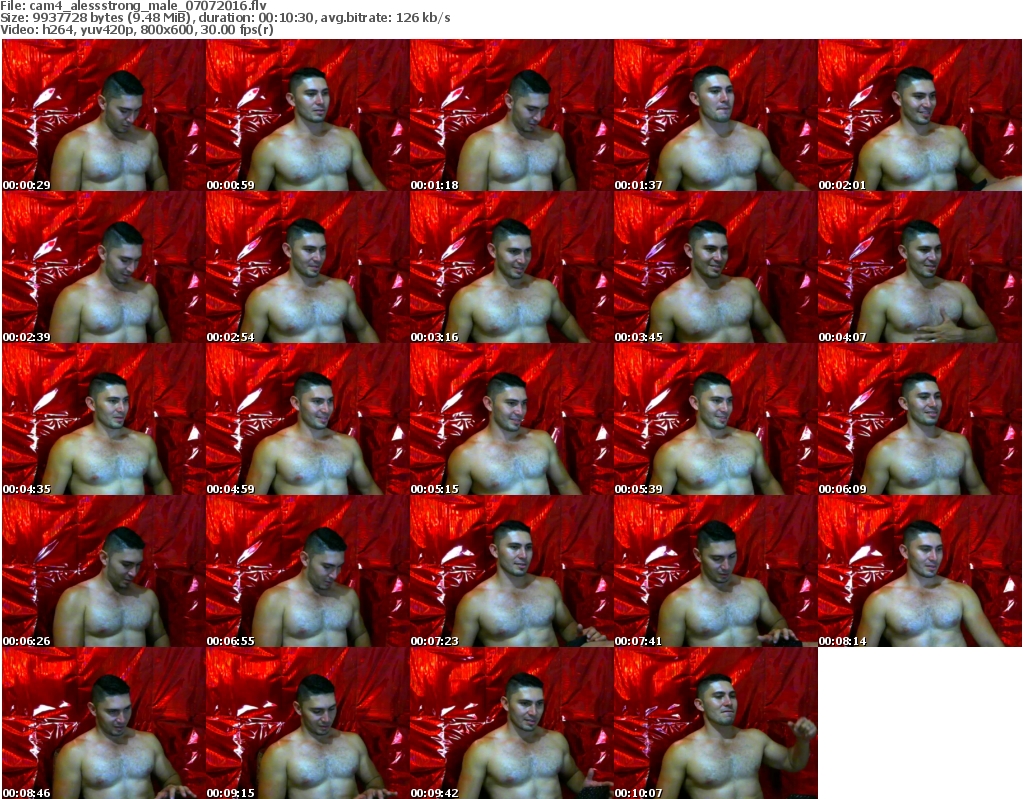Click the size line reading 9937728 bytes
This screenshot has height=799, width=1024.
click(x=225, y=18)
